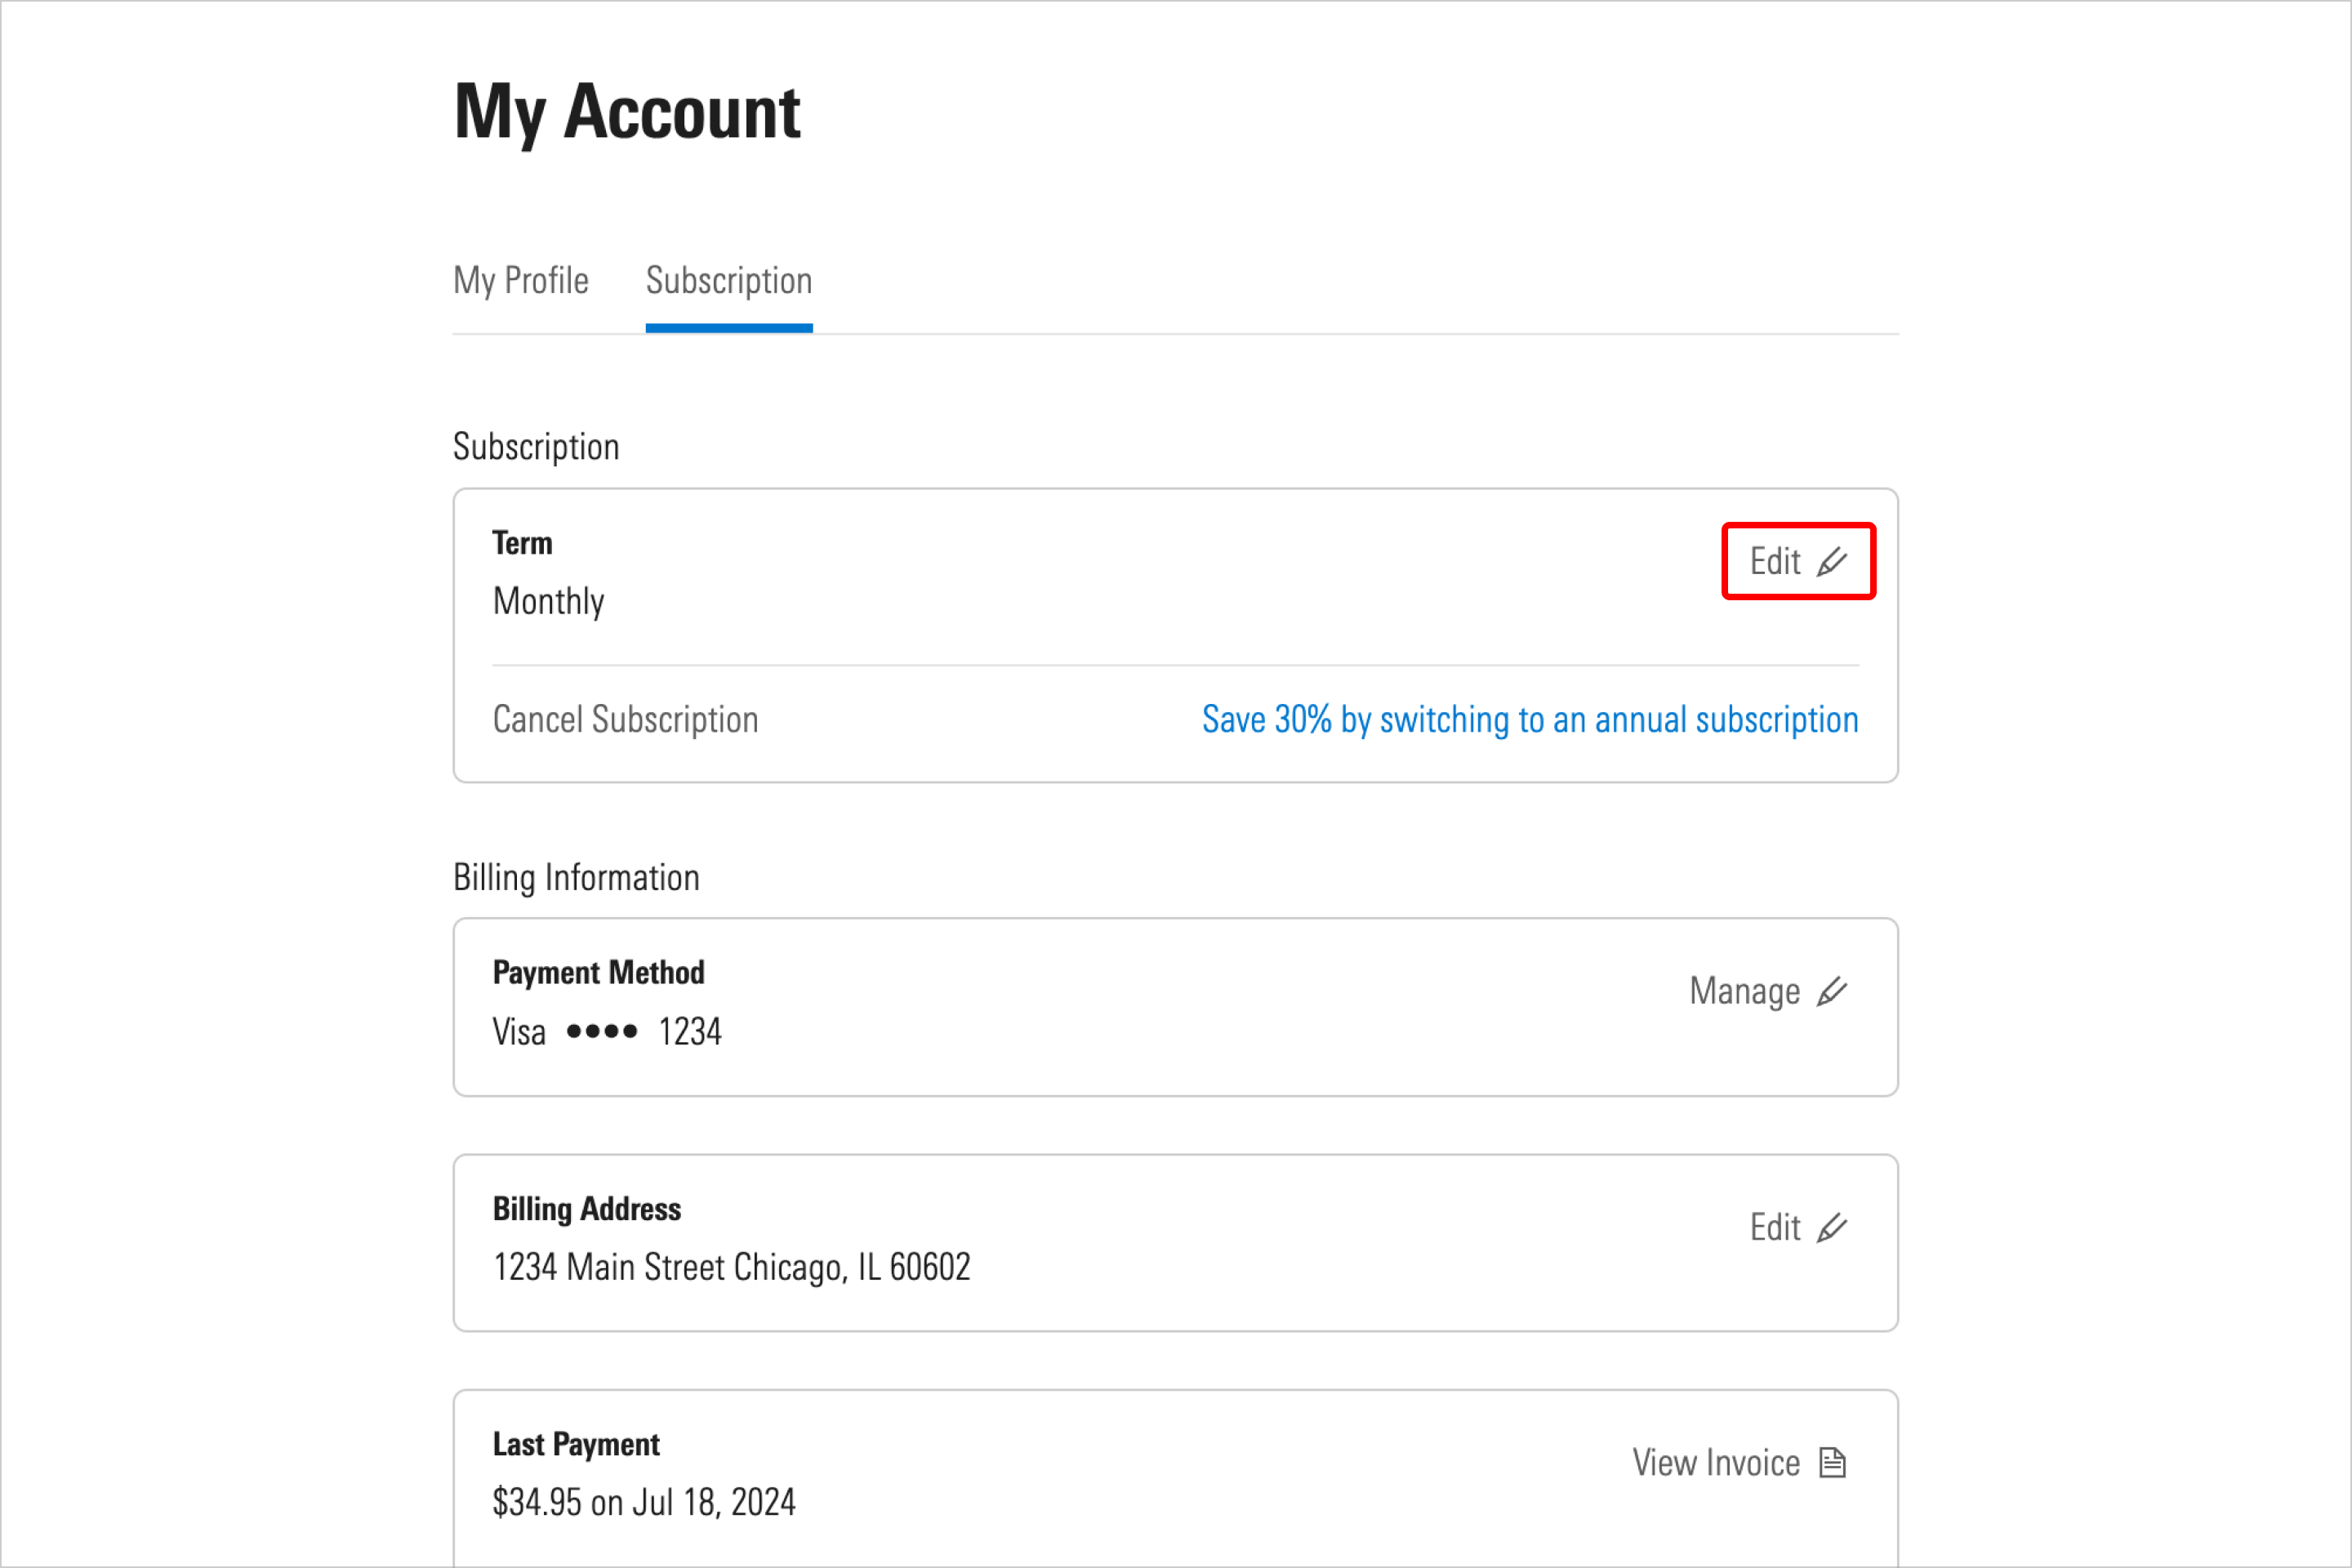This screenshot has height=1568, width=2352.
Task: Click the pencil icon in Billing Address row
Action: tap(1831, 1228)
